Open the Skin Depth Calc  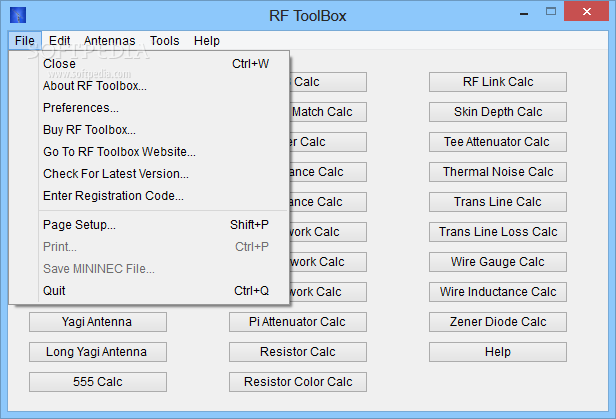click(x=498, y=112)
